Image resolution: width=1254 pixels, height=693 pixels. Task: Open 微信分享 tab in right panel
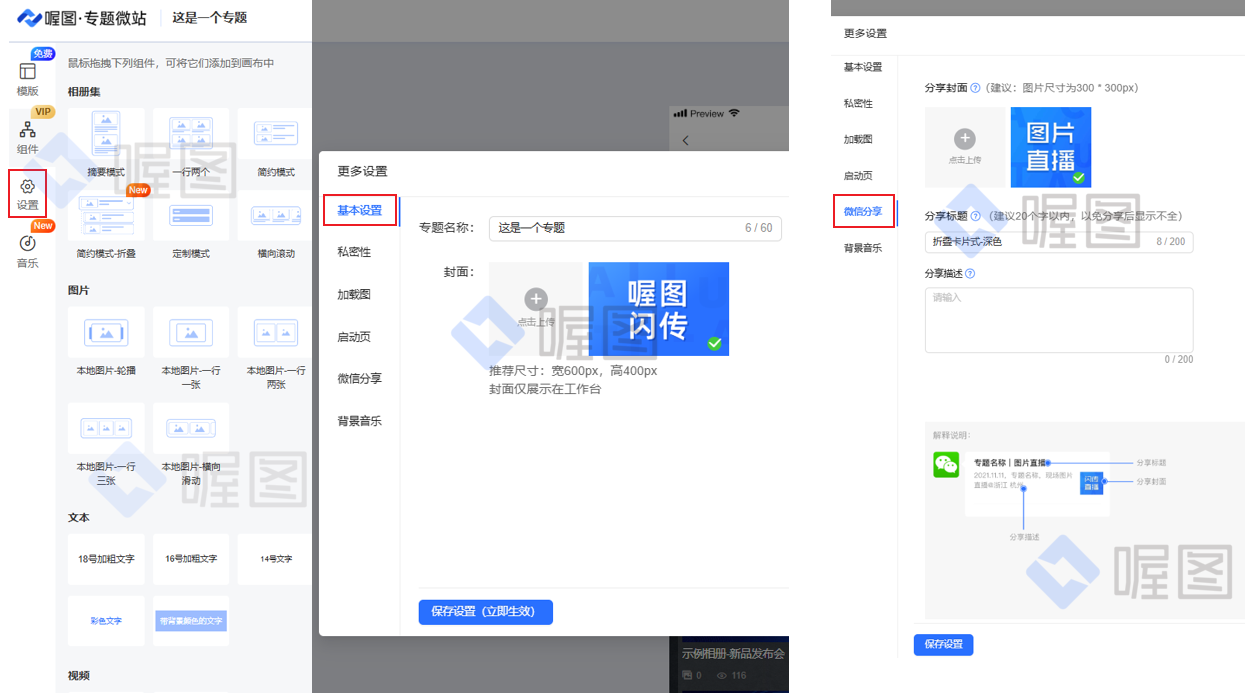point(864,211)
